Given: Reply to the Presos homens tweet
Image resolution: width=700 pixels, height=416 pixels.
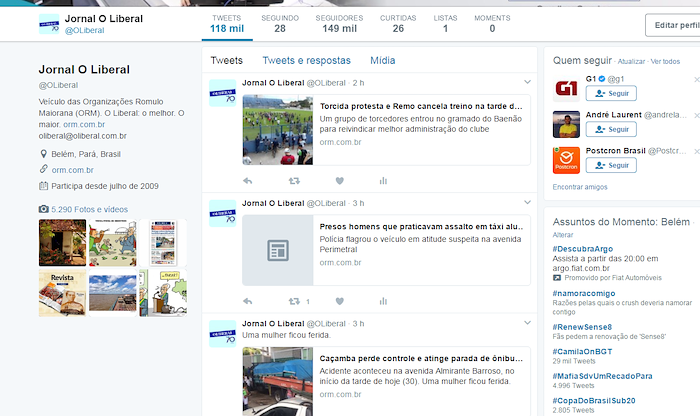Looking at the screenshot, I should [x=248, y=301].
